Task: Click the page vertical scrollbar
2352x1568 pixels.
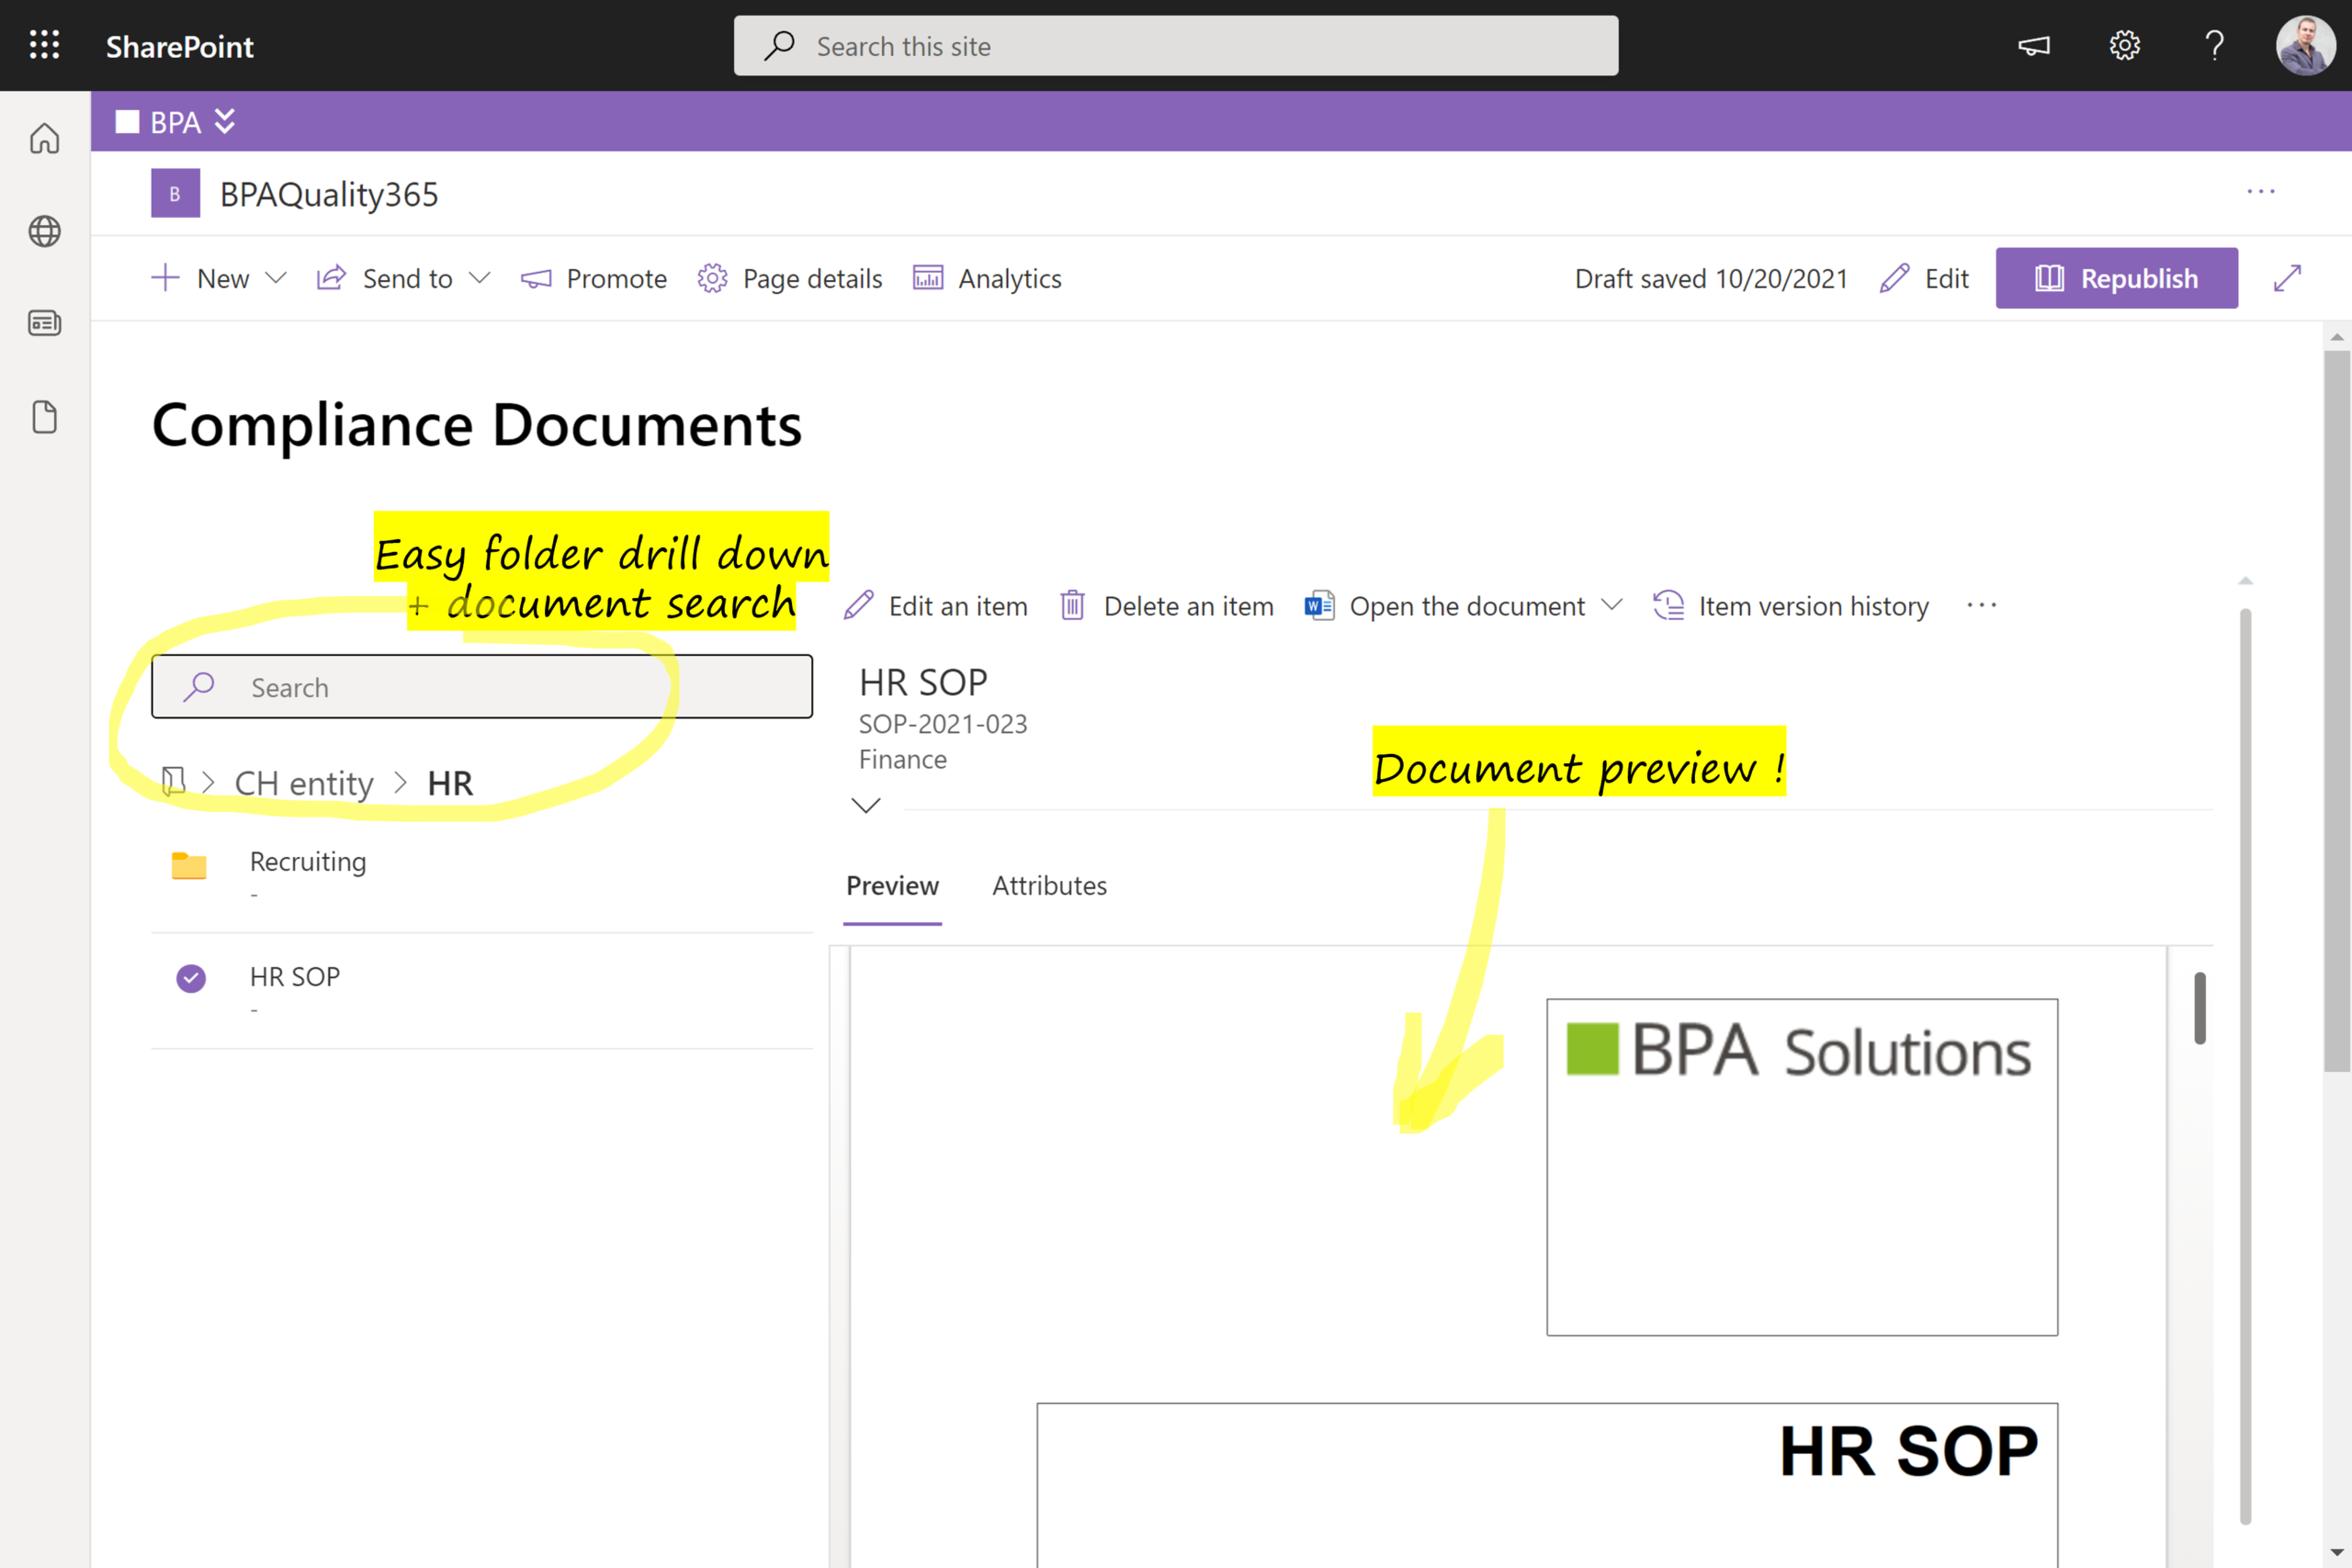Action: pos(2337,710)
